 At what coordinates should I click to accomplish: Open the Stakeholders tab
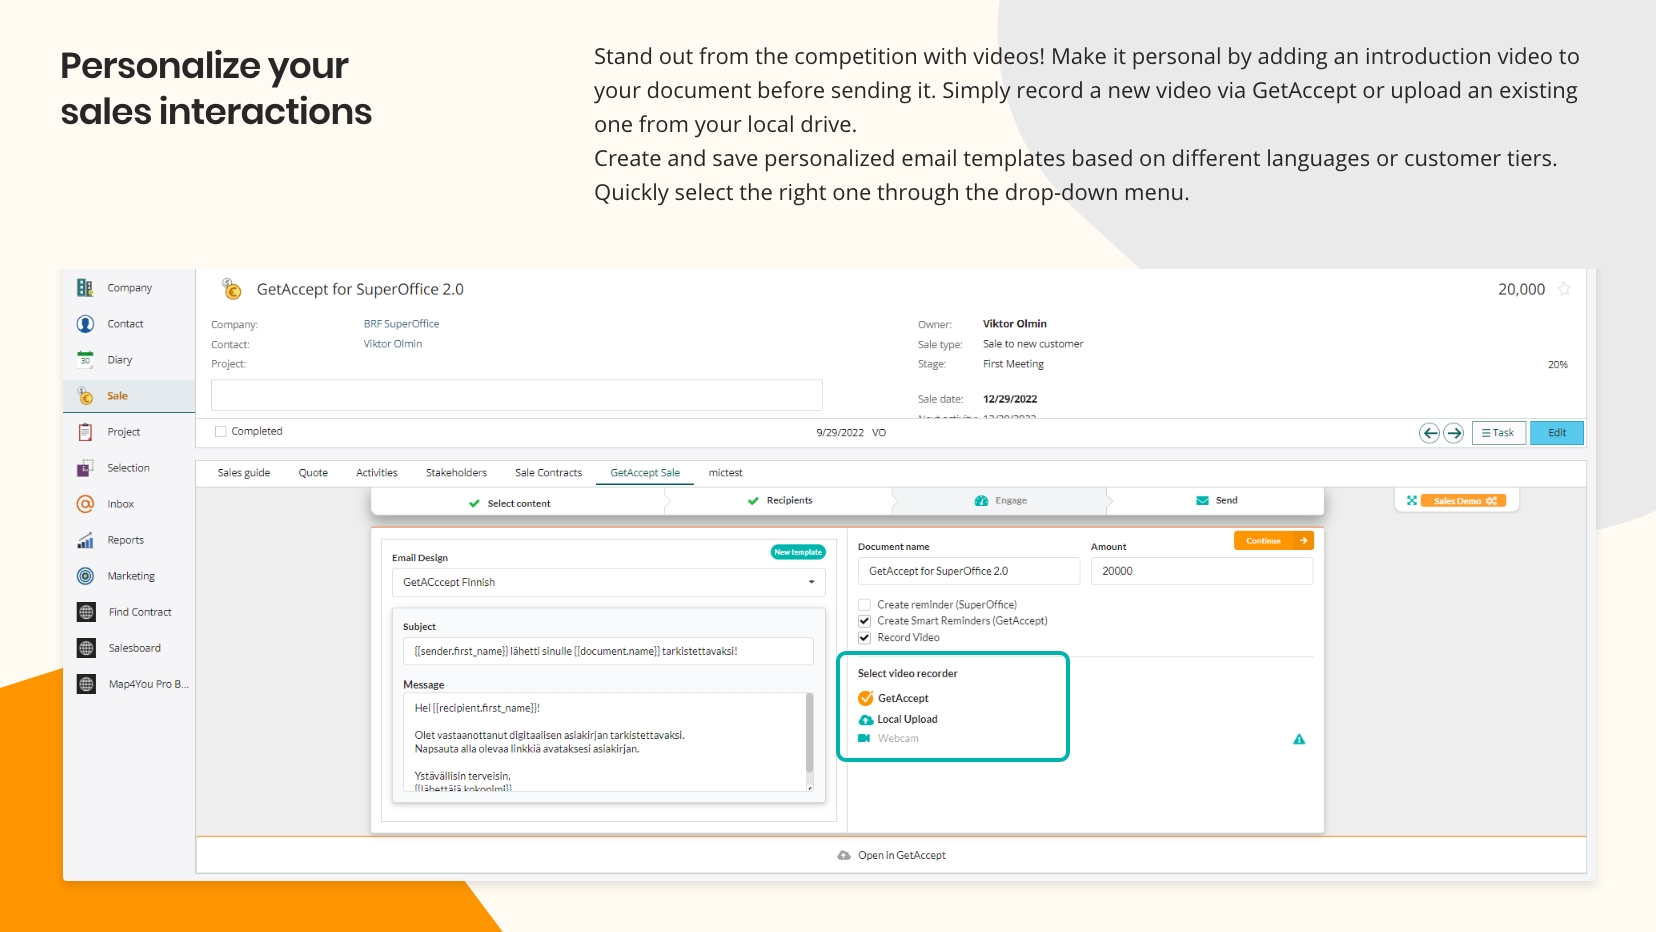[x=456, y=473]
